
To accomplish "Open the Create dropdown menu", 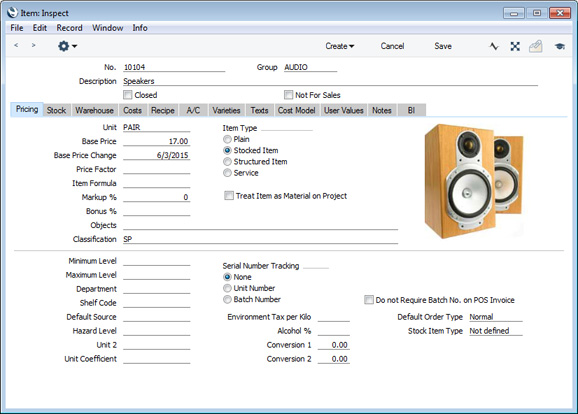I will (340, 46).
